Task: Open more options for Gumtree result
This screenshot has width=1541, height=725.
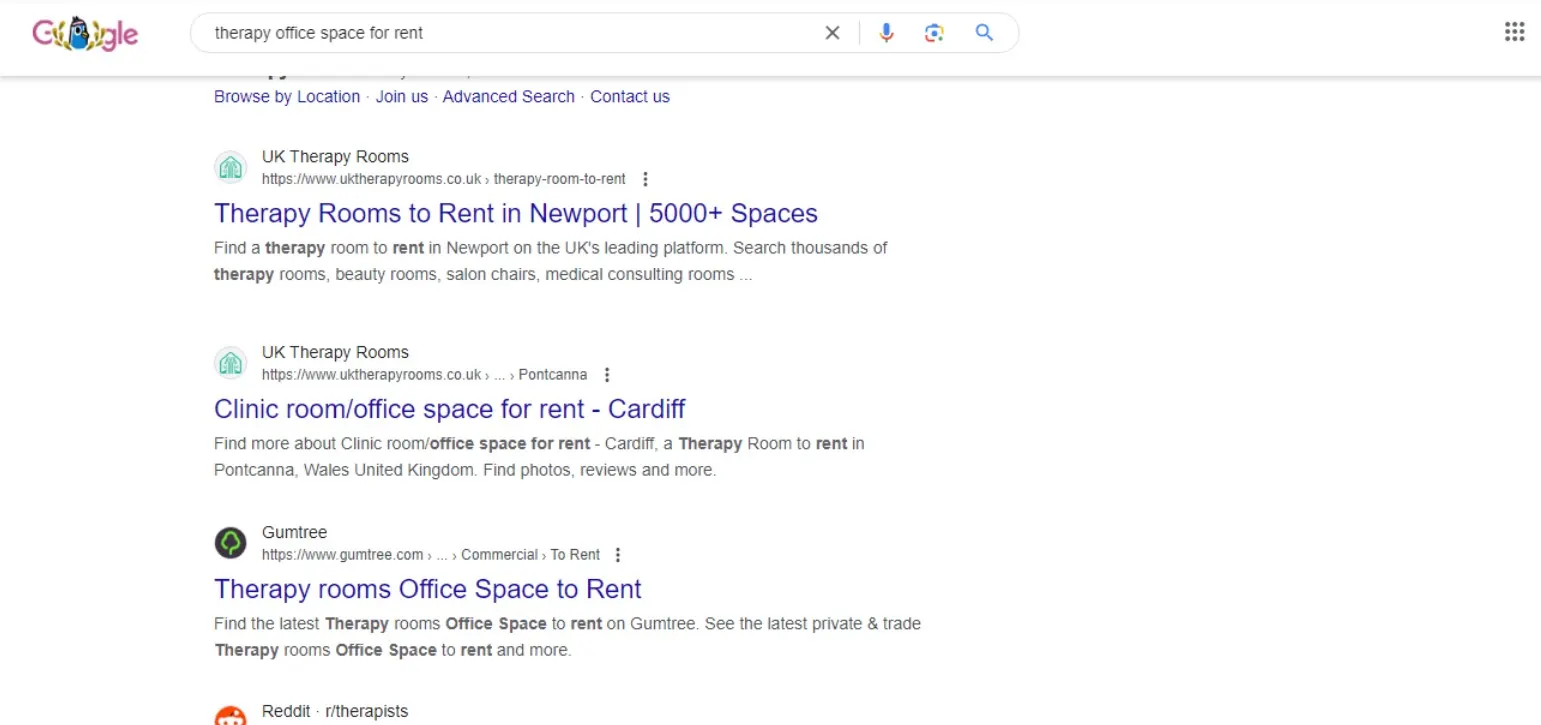Action: [x=618, y=555]
